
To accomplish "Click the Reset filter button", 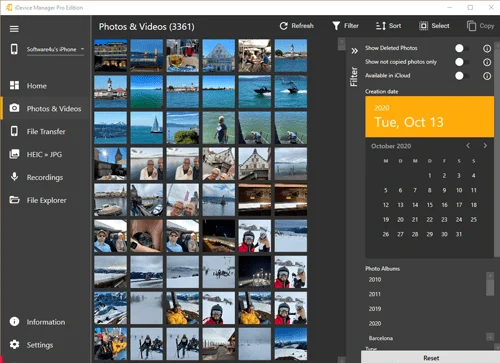I will pos(431,357).
